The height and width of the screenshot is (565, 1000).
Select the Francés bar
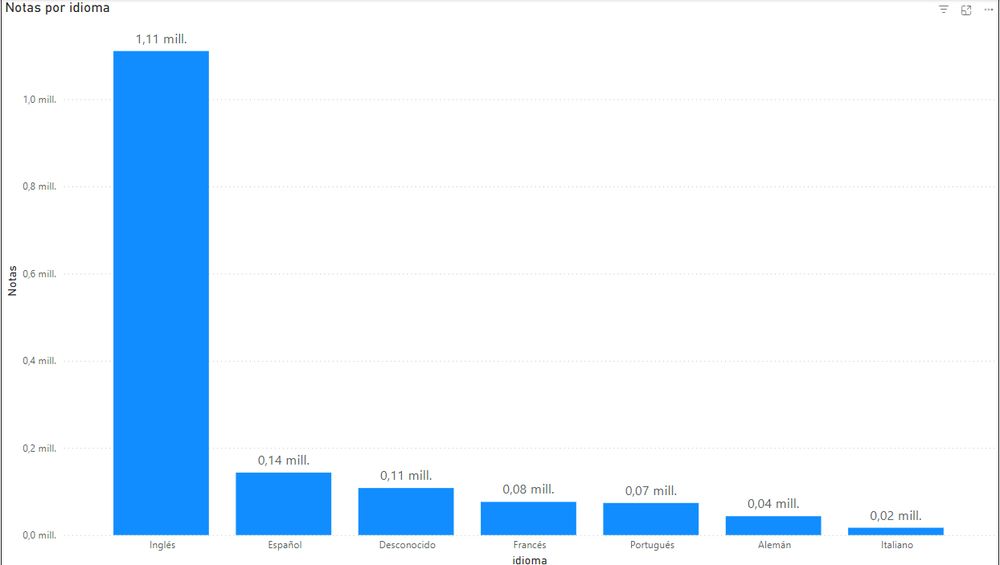click(529, 518)
